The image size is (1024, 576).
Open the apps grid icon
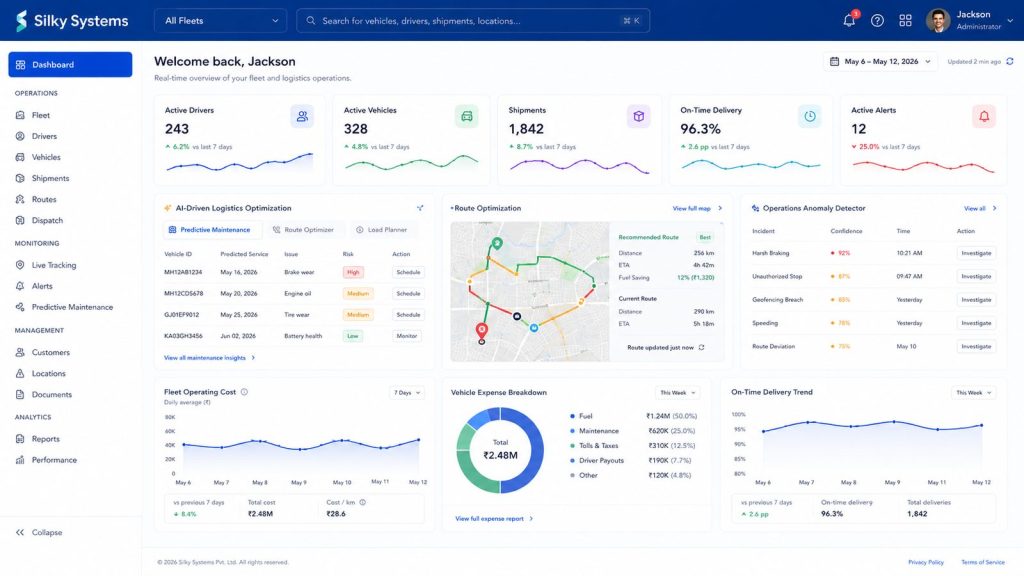(905, 21)
